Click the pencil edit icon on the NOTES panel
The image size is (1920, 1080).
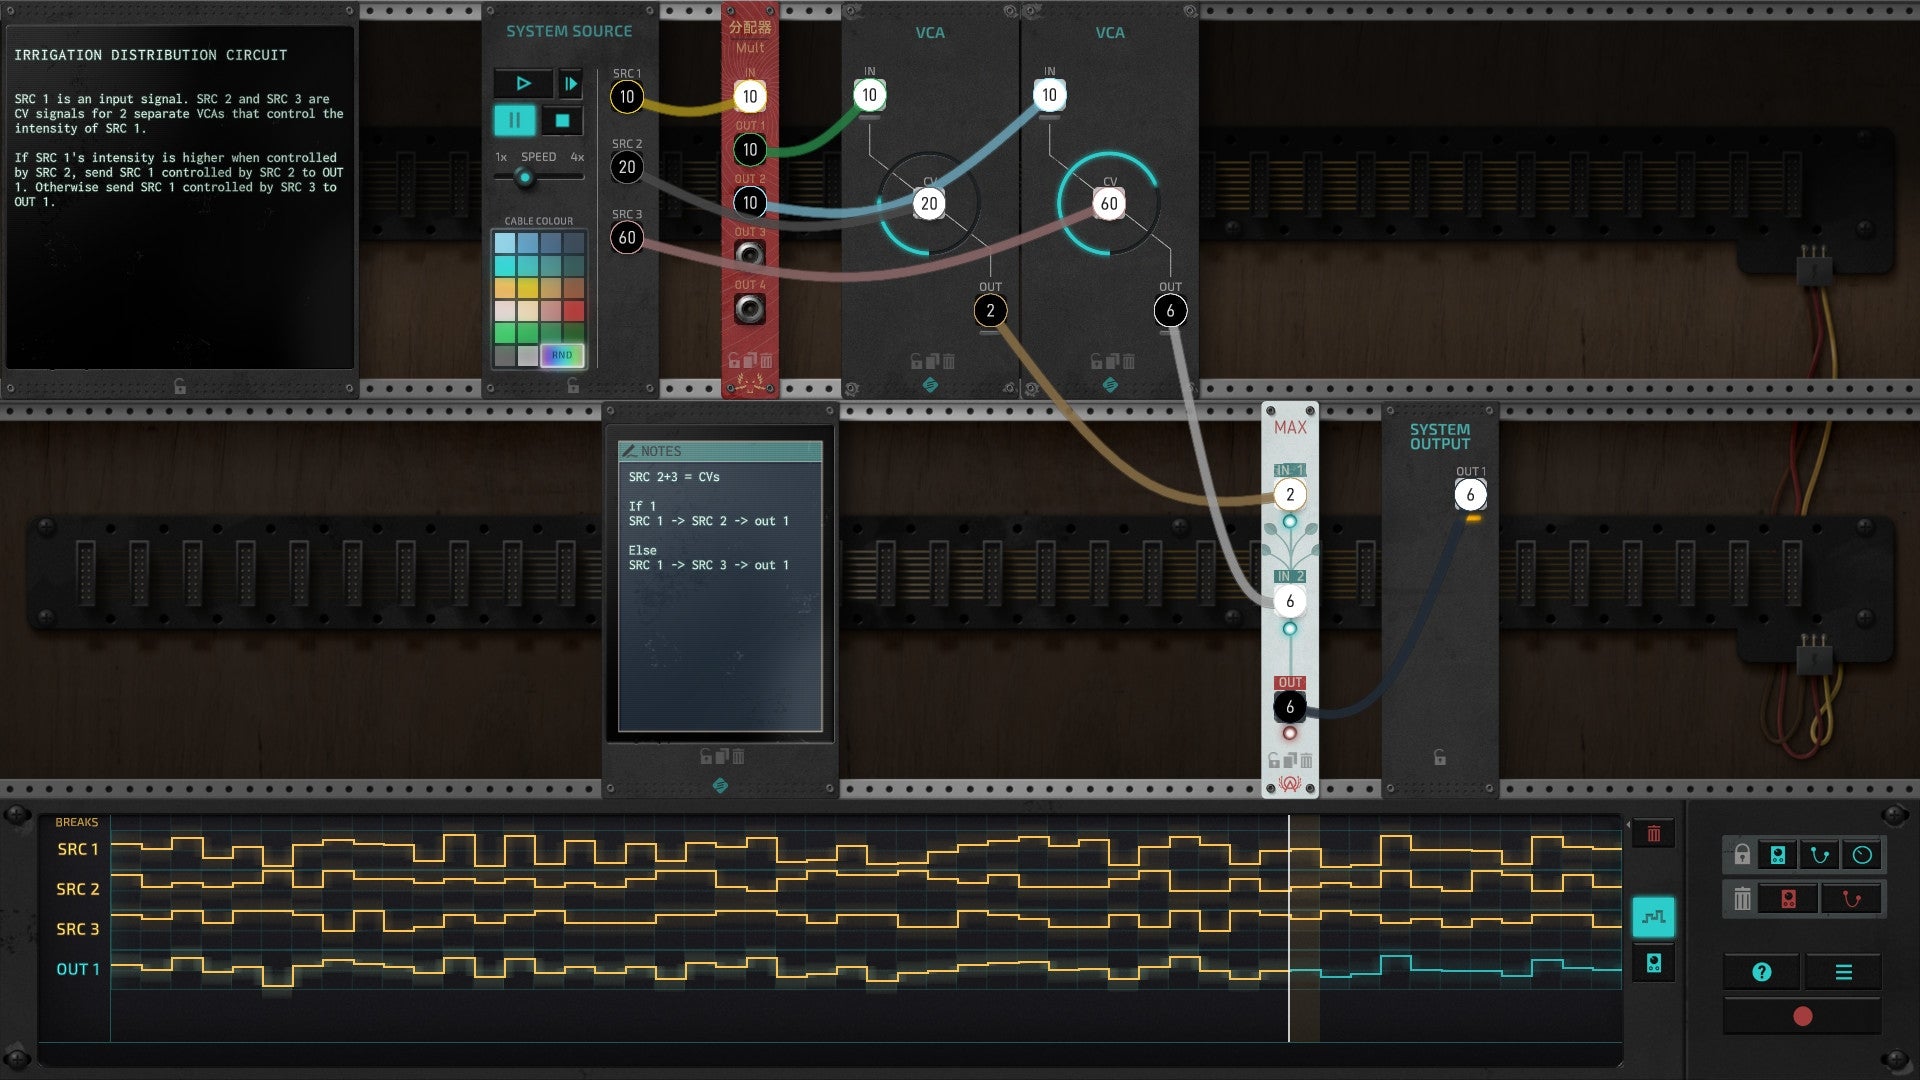click(x=630, y=451)
